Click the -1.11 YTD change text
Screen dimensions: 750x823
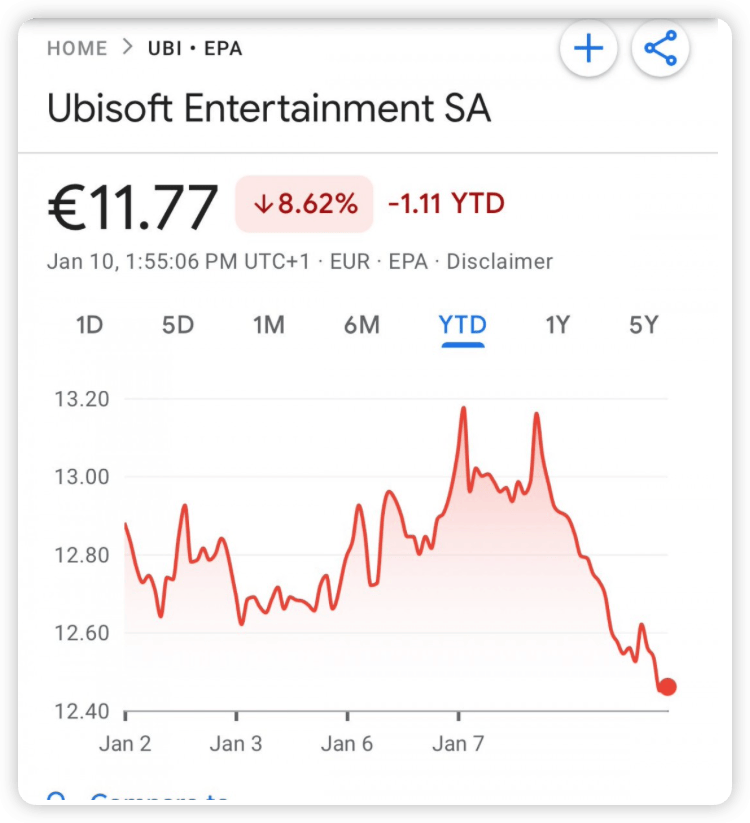tap(446, 204)
